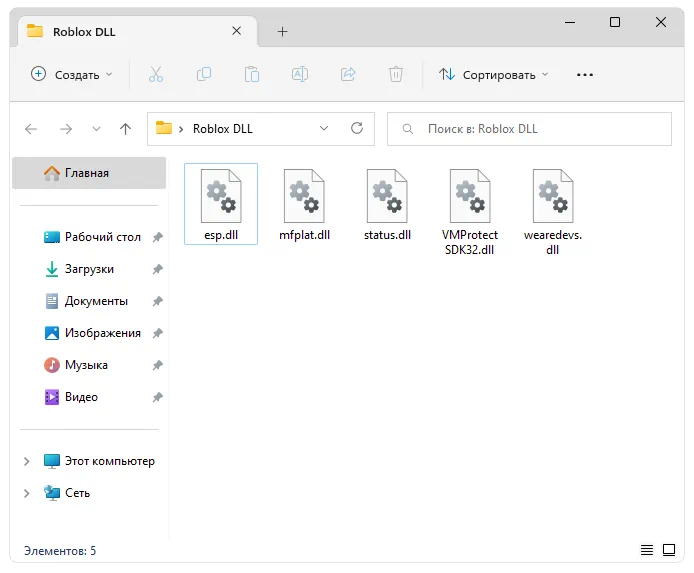Click the pin icon next to Музыка
The height and width of the screenshot is (573, 694).
coord(158,365)
